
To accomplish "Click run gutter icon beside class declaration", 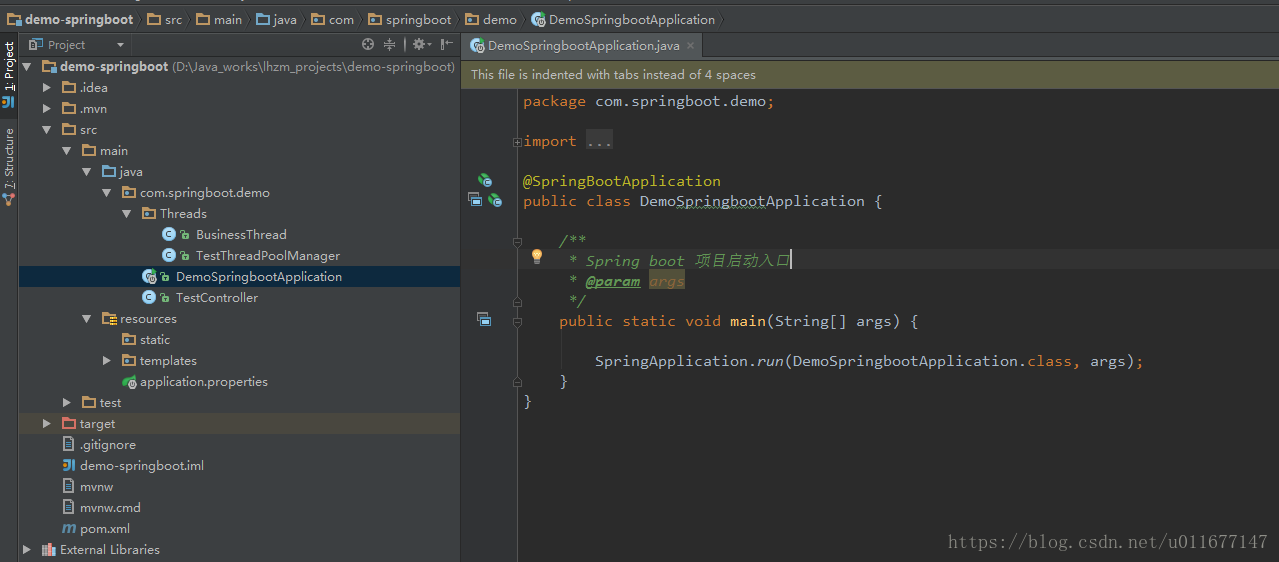I will tap(476, 201).
